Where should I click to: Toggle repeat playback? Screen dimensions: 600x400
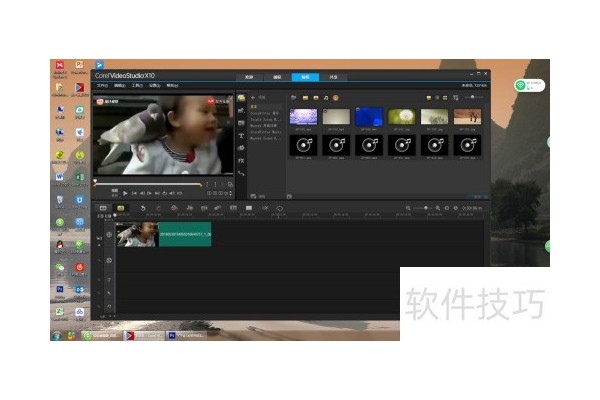click(165, 193)
